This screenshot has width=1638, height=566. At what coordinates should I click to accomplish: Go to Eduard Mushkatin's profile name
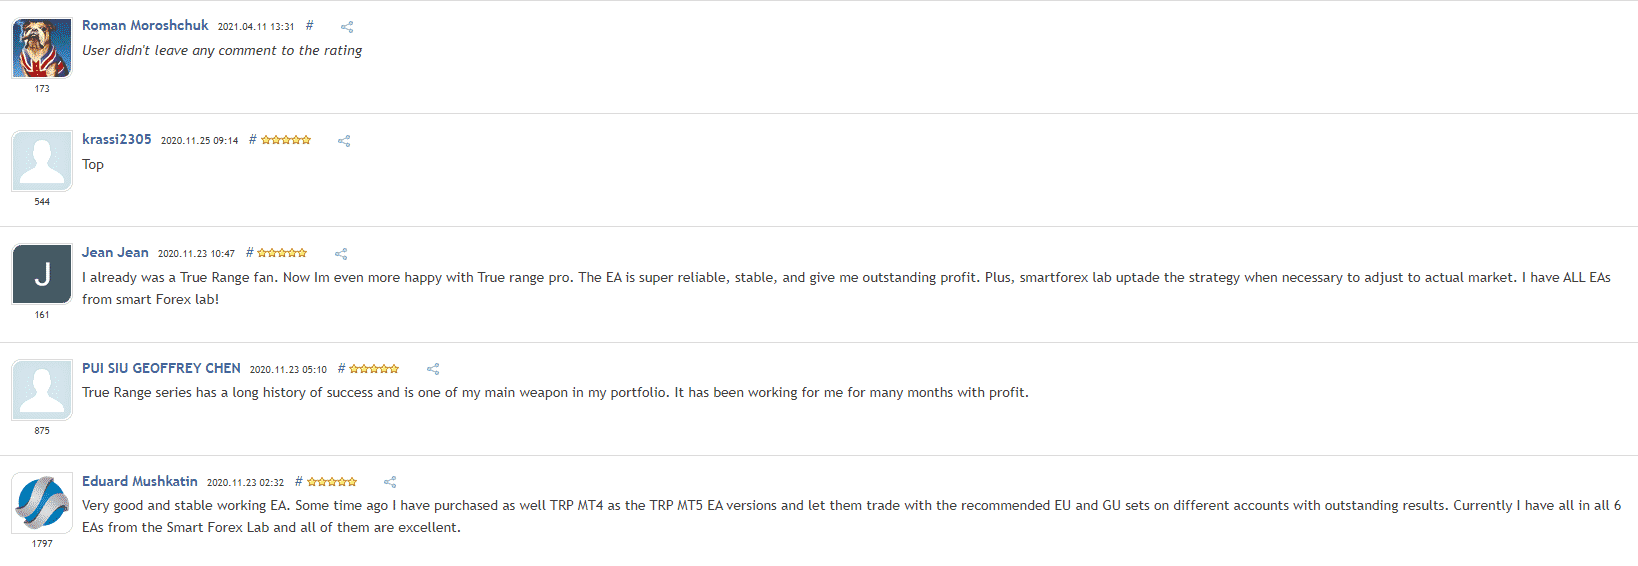point(140,481)
